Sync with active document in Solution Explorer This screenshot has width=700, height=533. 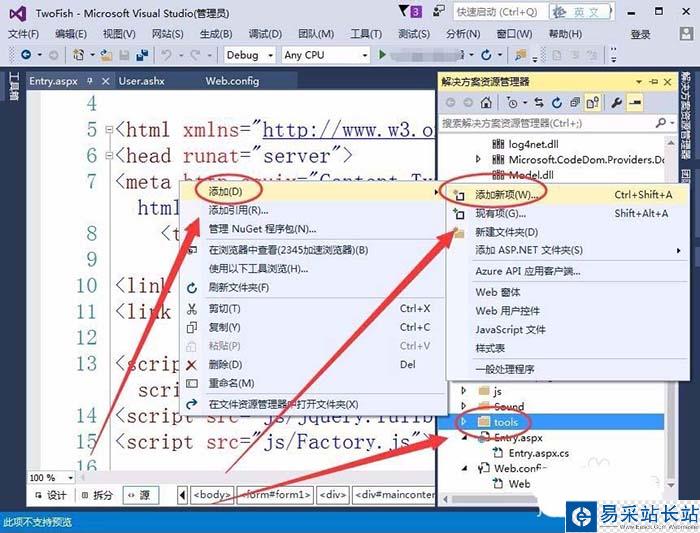coord(539,103)
